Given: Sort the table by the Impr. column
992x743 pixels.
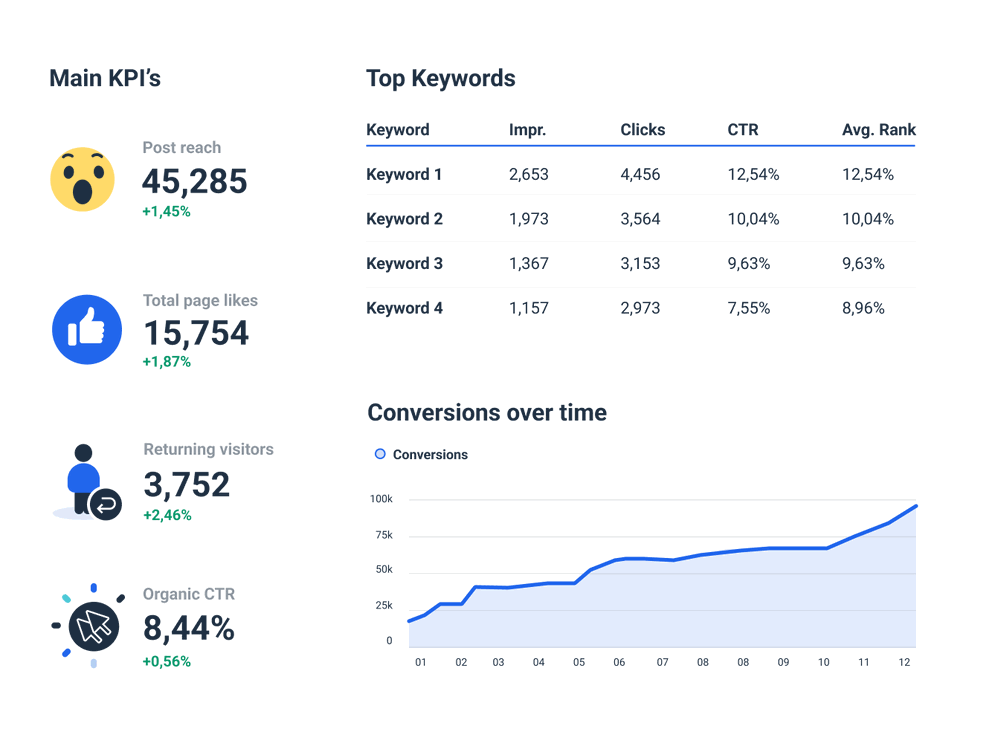Looking at the screenshot, I should [x=529, y=130].
